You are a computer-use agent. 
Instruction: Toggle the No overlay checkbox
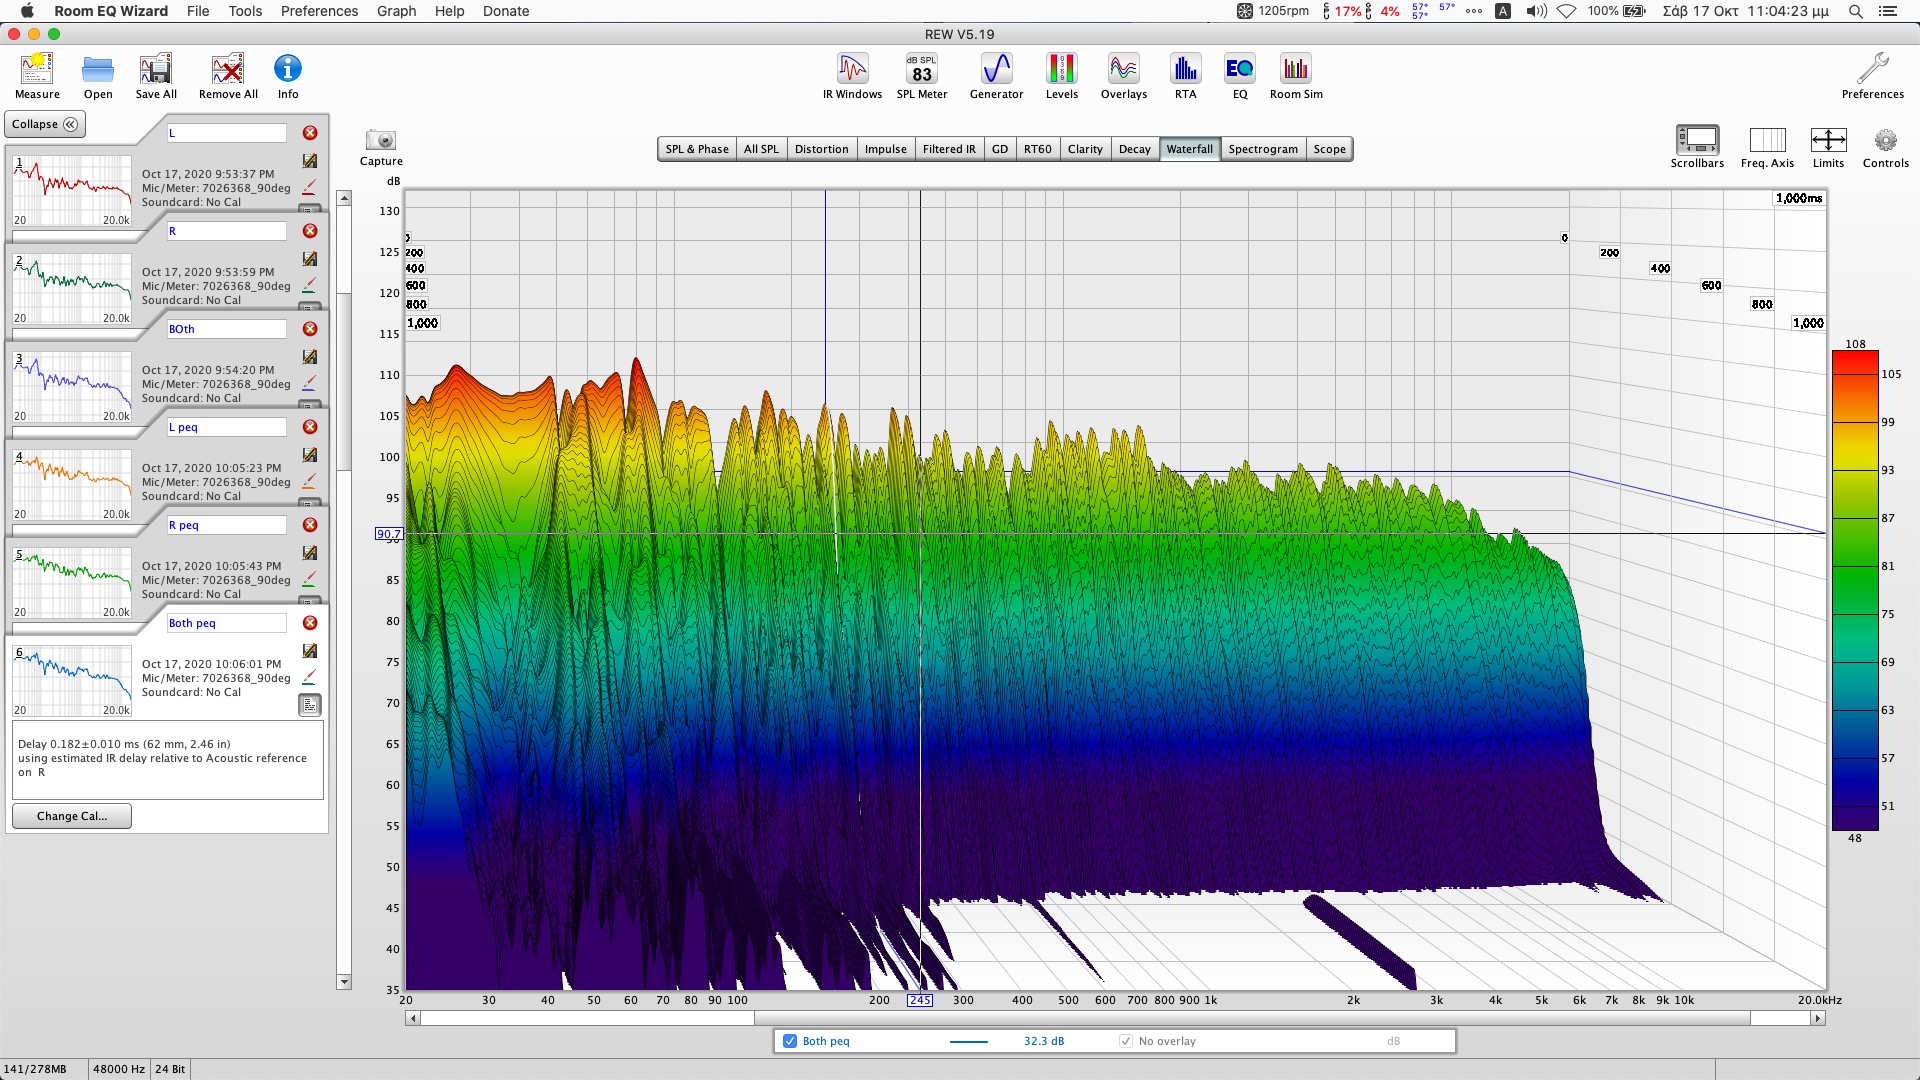coord(1126,1041)
